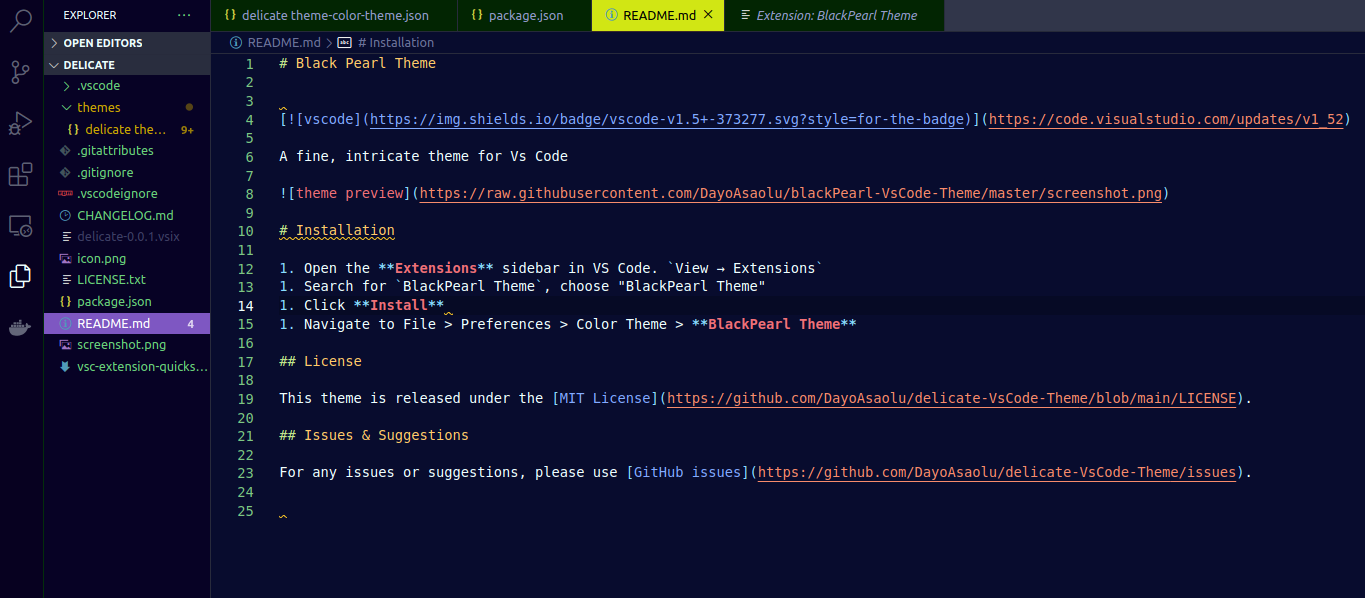Viewport: 1365px width, 598px height.
Task: Click '## Issues & Suggestions' heading
Action: tap(374, 435)
